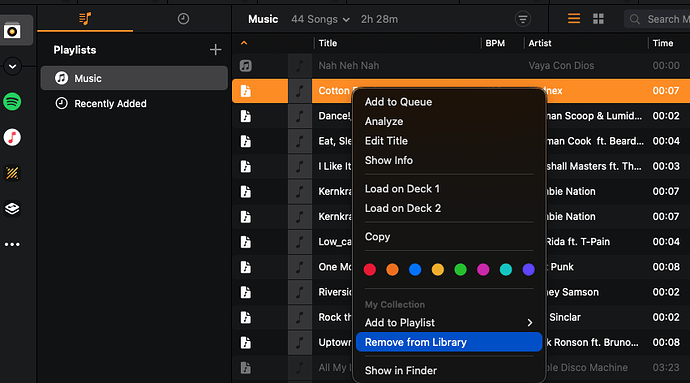Choose Remove from Library
This screenshot has height=383, width=690.
(x=449, y=342)
